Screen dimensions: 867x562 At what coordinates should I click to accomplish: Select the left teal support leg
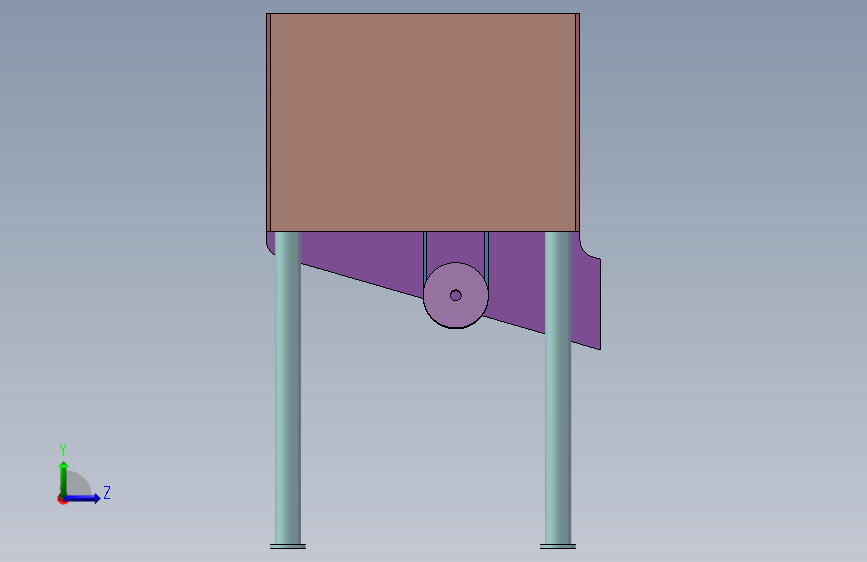(x=288, y=387)
